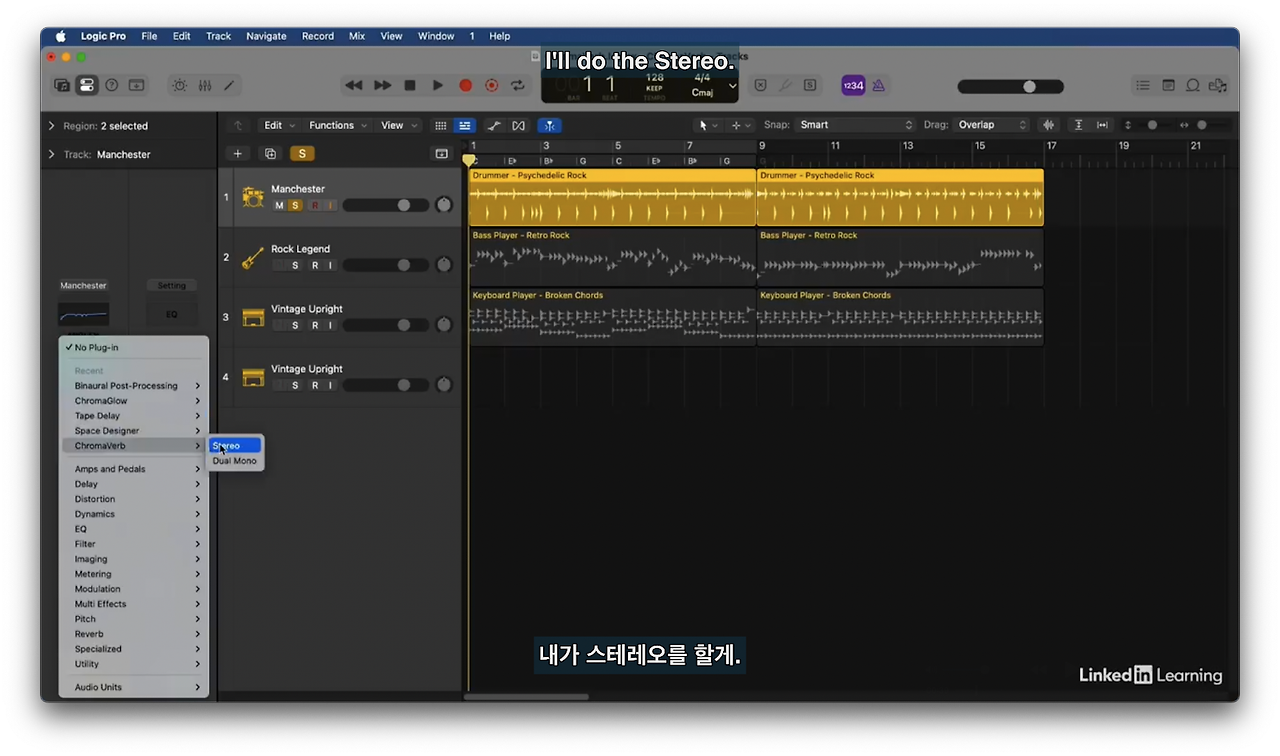
Task: Adjust the master volume slider
Action: [1011, 87]
